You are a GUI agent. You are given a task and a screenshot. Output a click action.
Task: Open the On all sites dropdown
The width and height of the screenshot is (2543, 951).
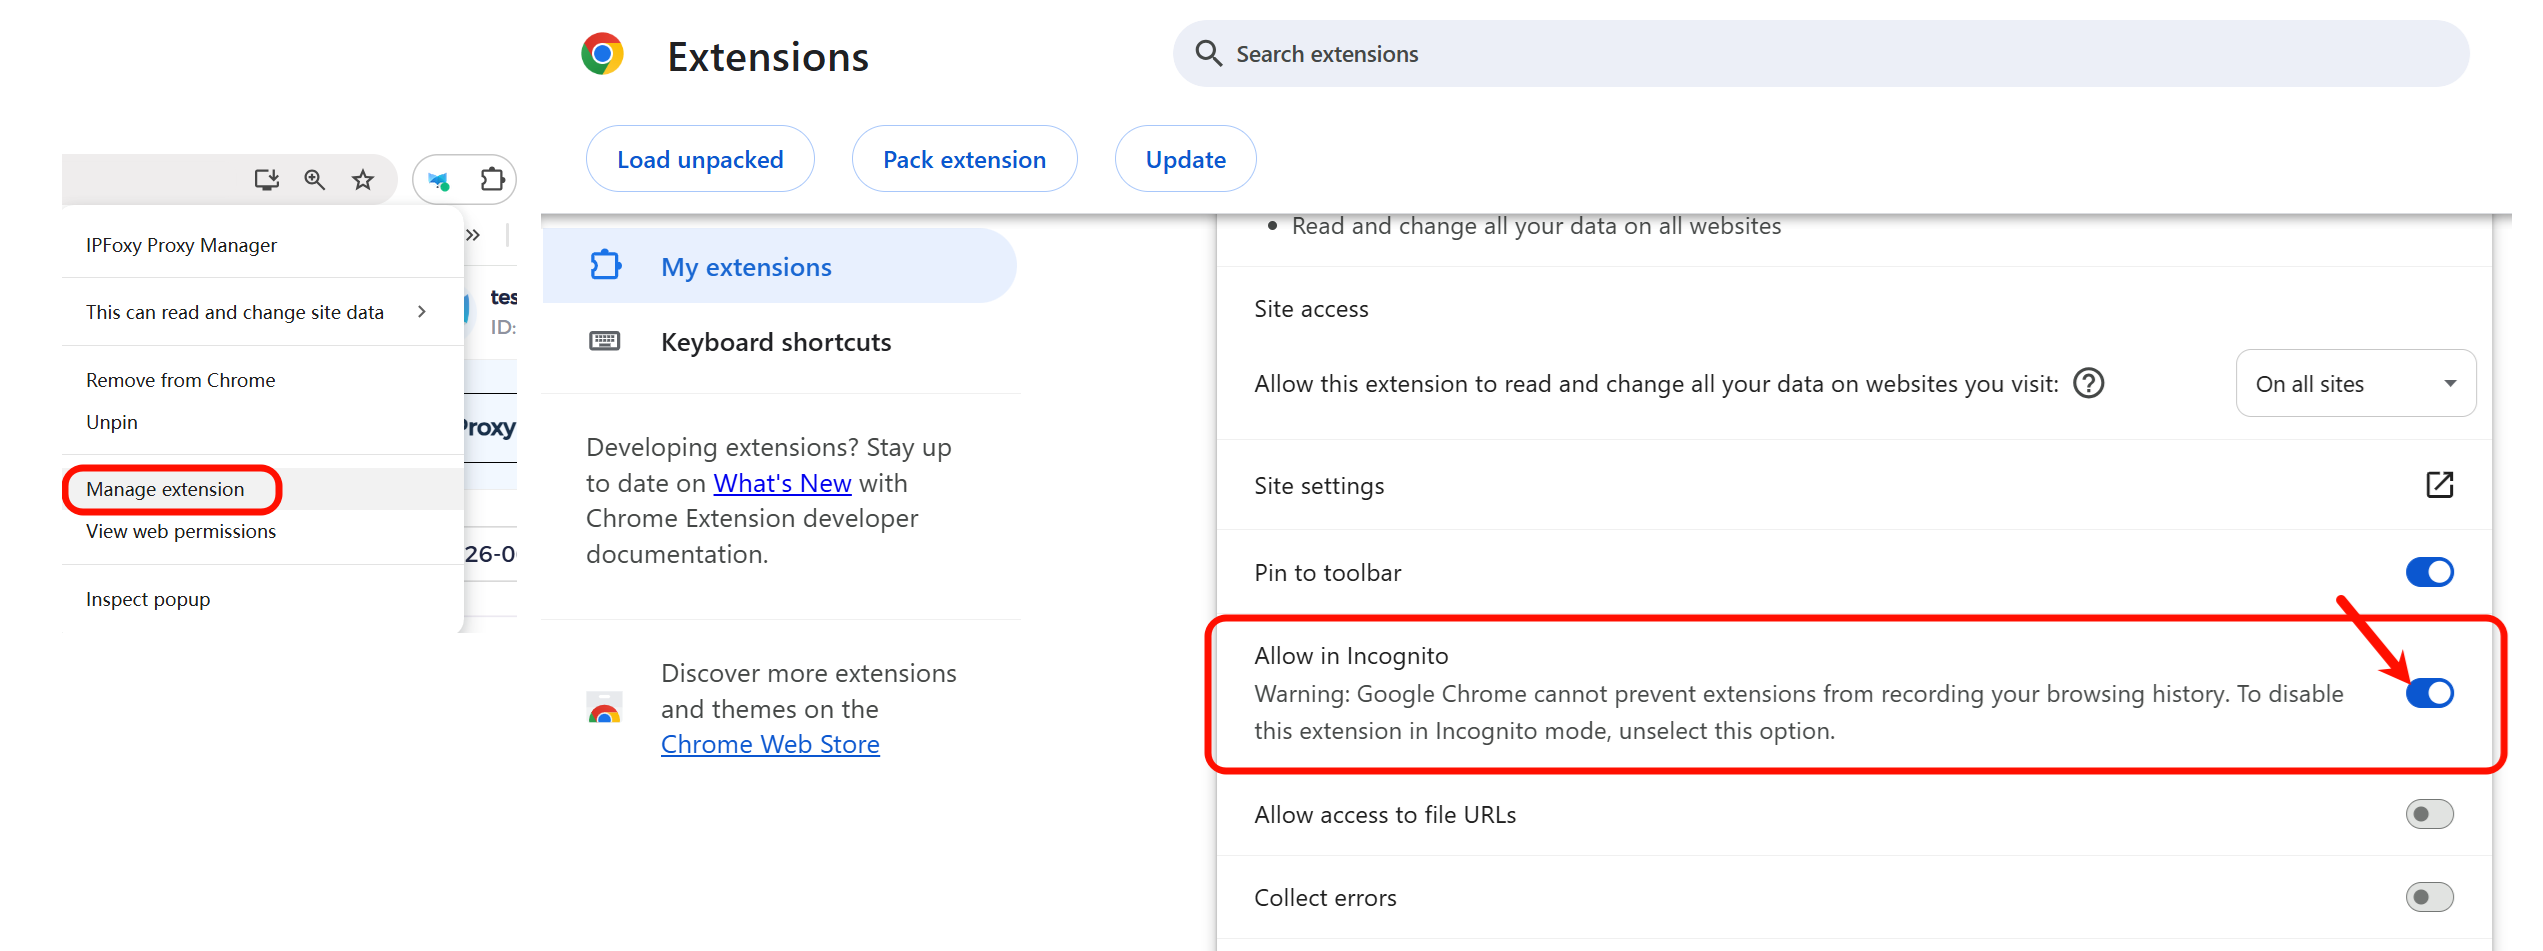[x=2355, y=384]
